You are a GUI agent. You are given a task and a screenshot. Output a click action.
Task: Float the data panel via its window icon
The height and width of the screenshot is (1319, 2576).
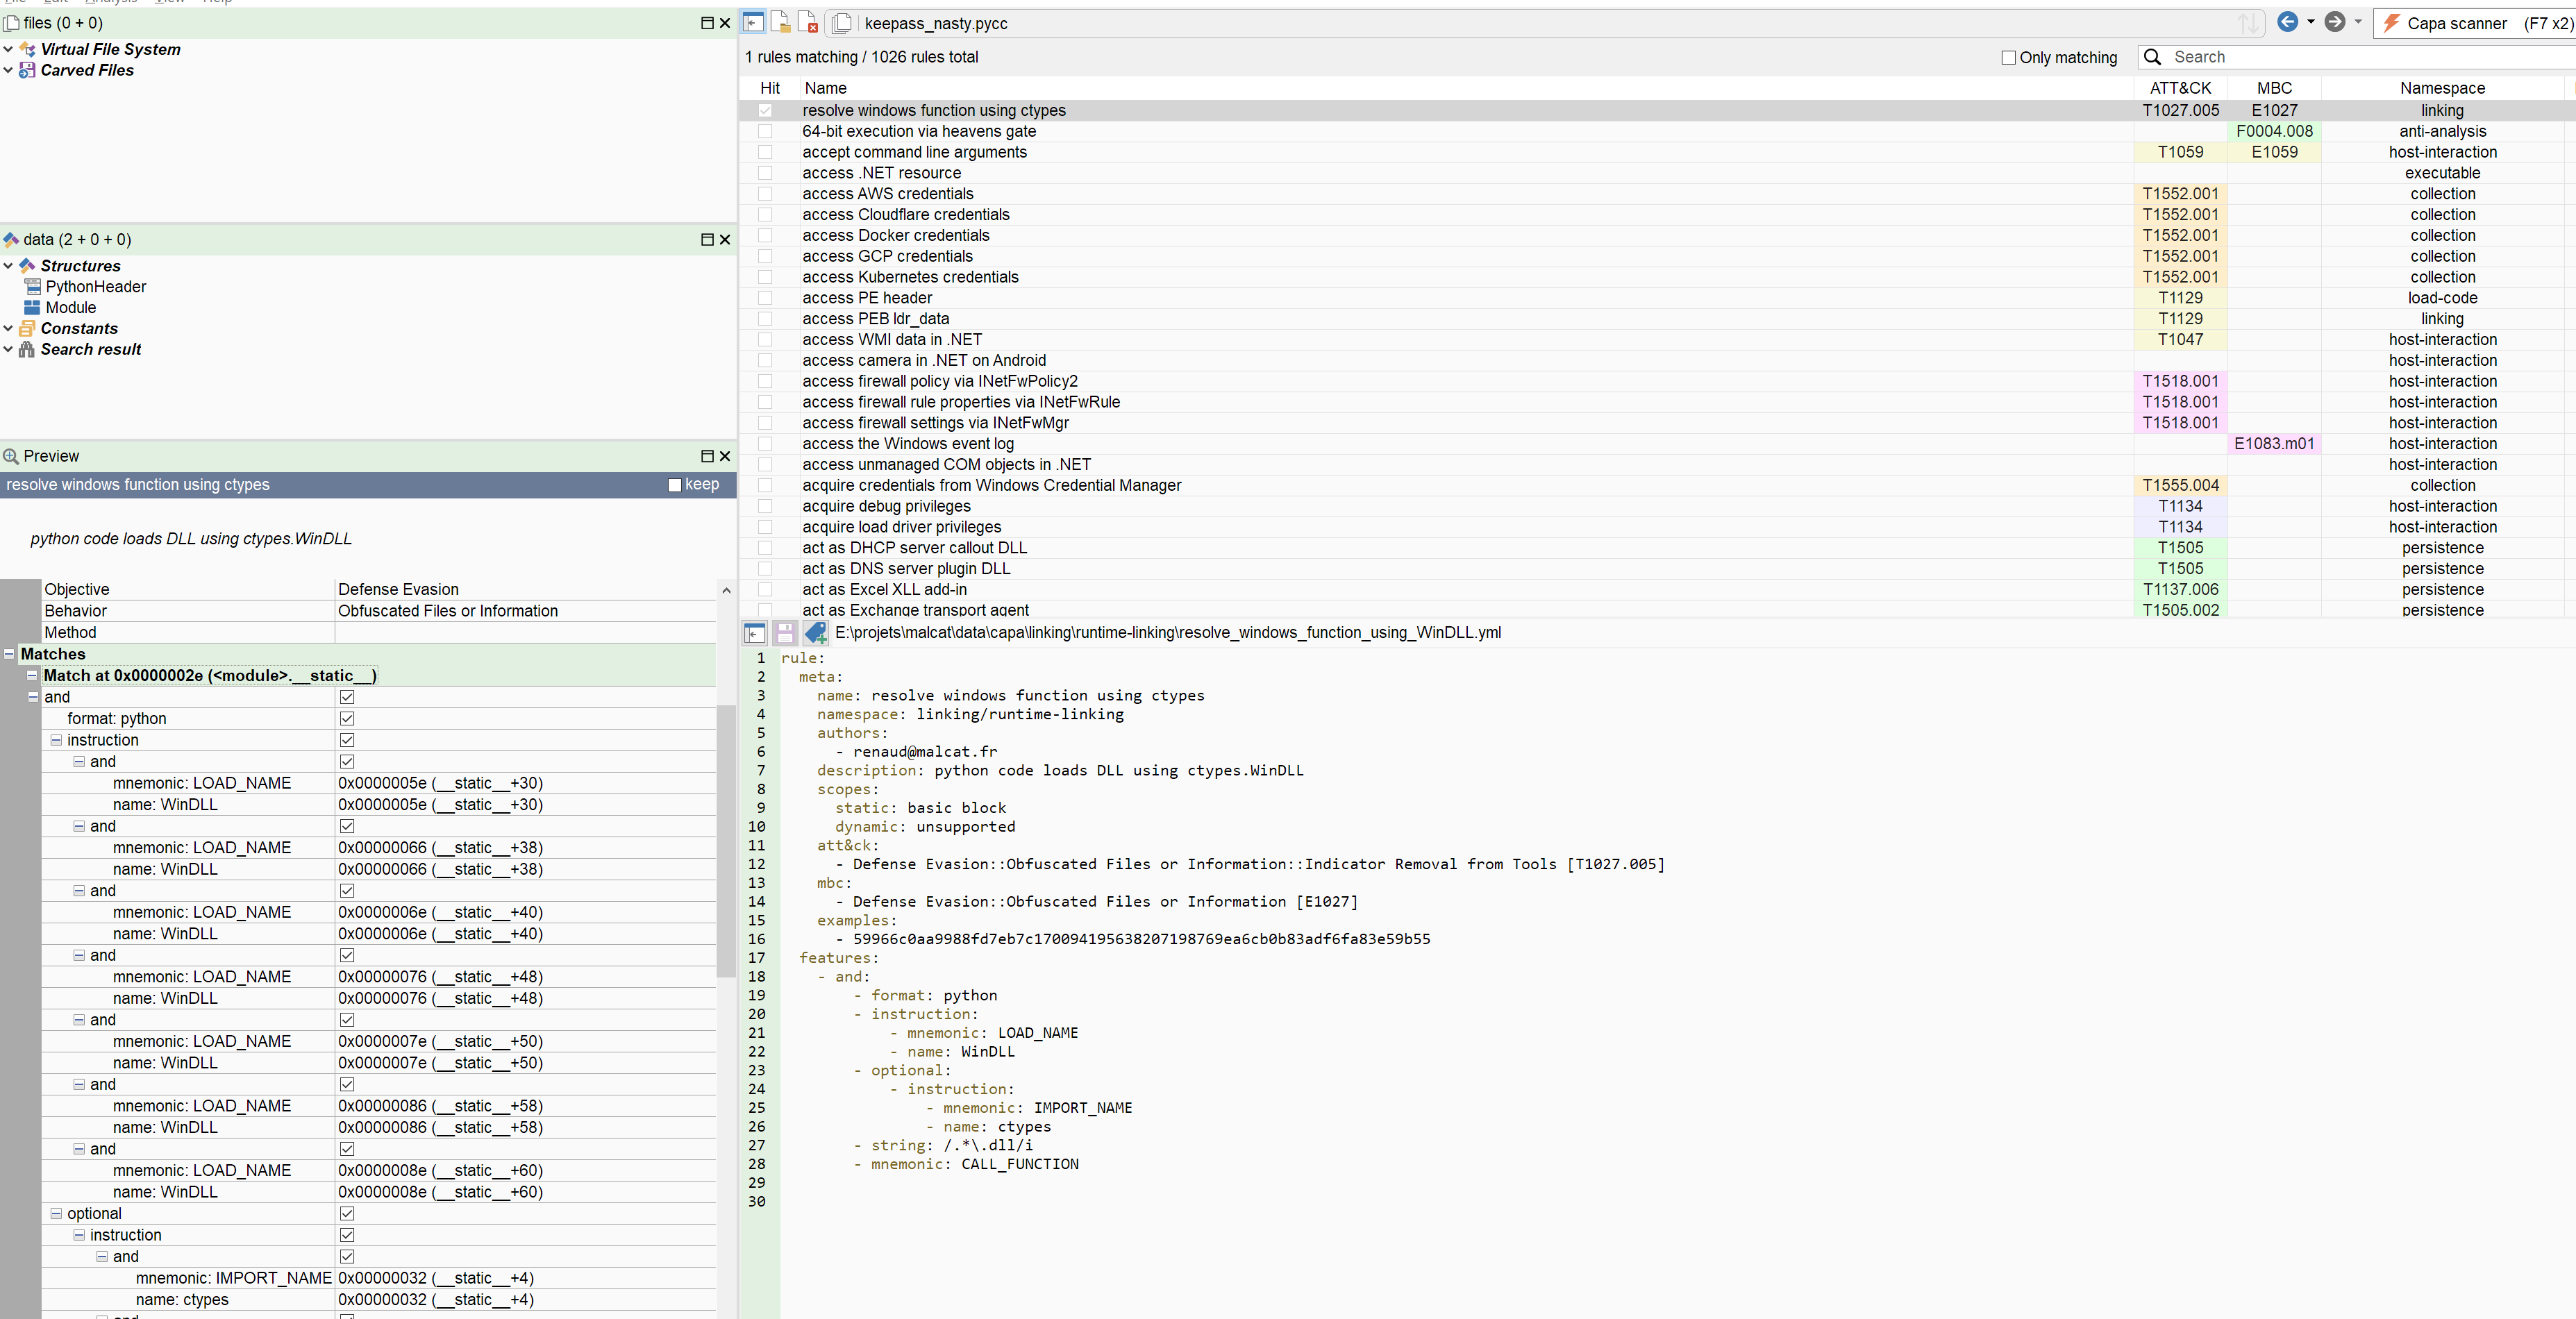pyautogui.click(x=707, y=239)
